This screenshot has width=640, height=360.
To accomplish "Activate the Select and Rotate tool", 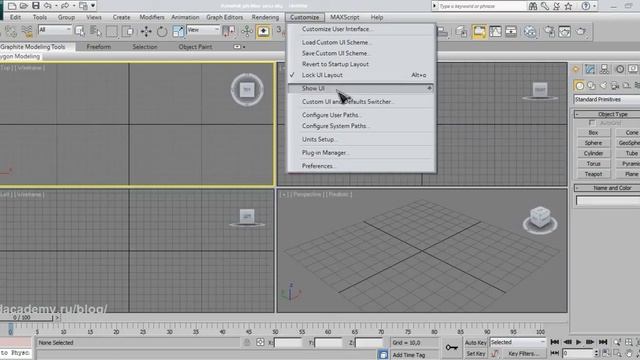I will [162, 31].
